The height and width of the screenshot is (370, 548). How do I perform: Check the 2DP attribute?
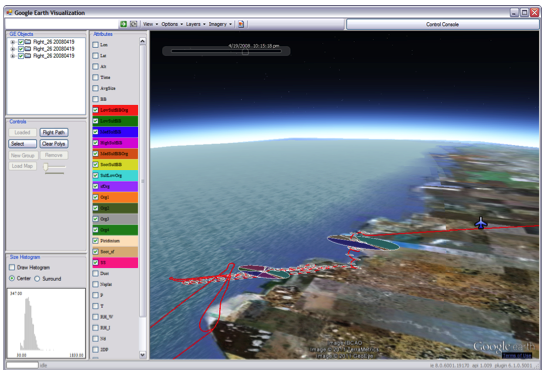click(x=95, y=349)
